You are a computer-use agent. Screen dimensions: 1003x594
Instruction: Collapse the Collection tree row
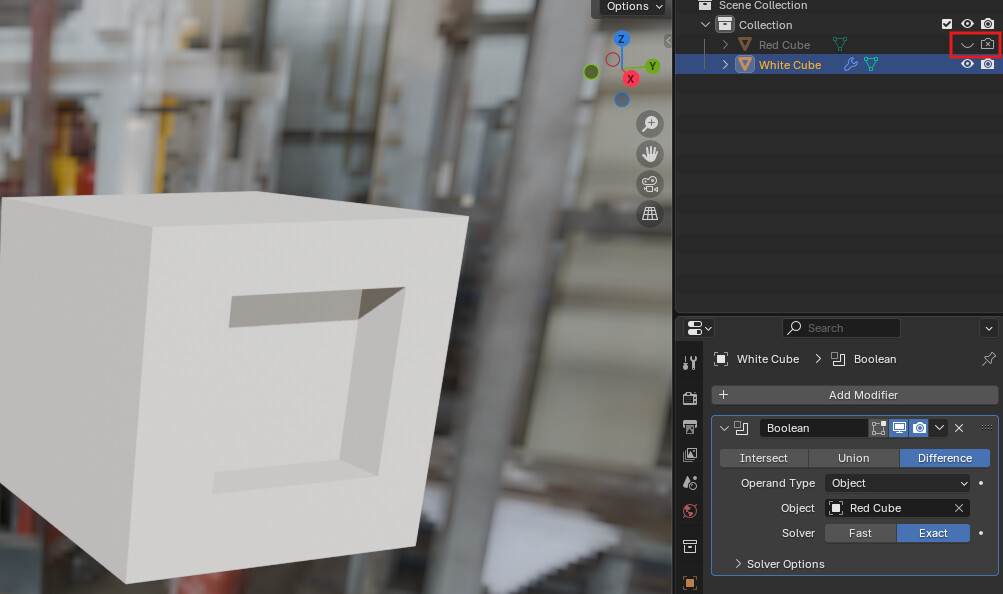coord(705,24)
